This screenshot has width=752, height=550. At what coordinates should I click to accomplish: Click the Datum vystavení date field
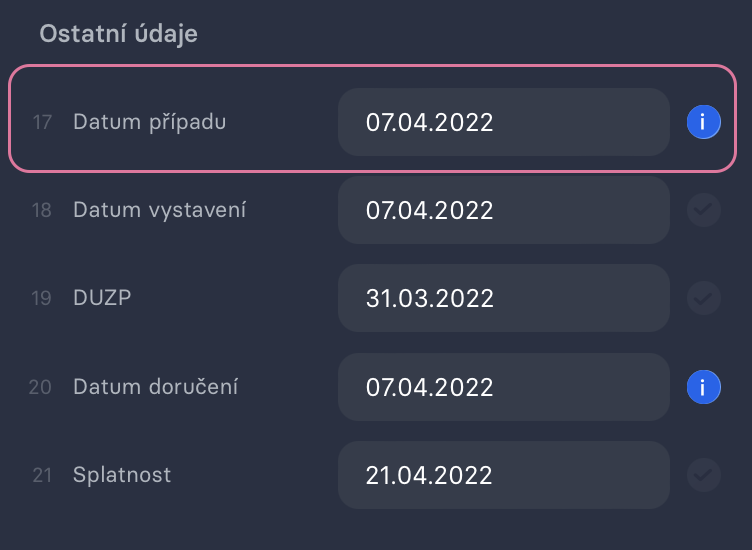[504, 210]
